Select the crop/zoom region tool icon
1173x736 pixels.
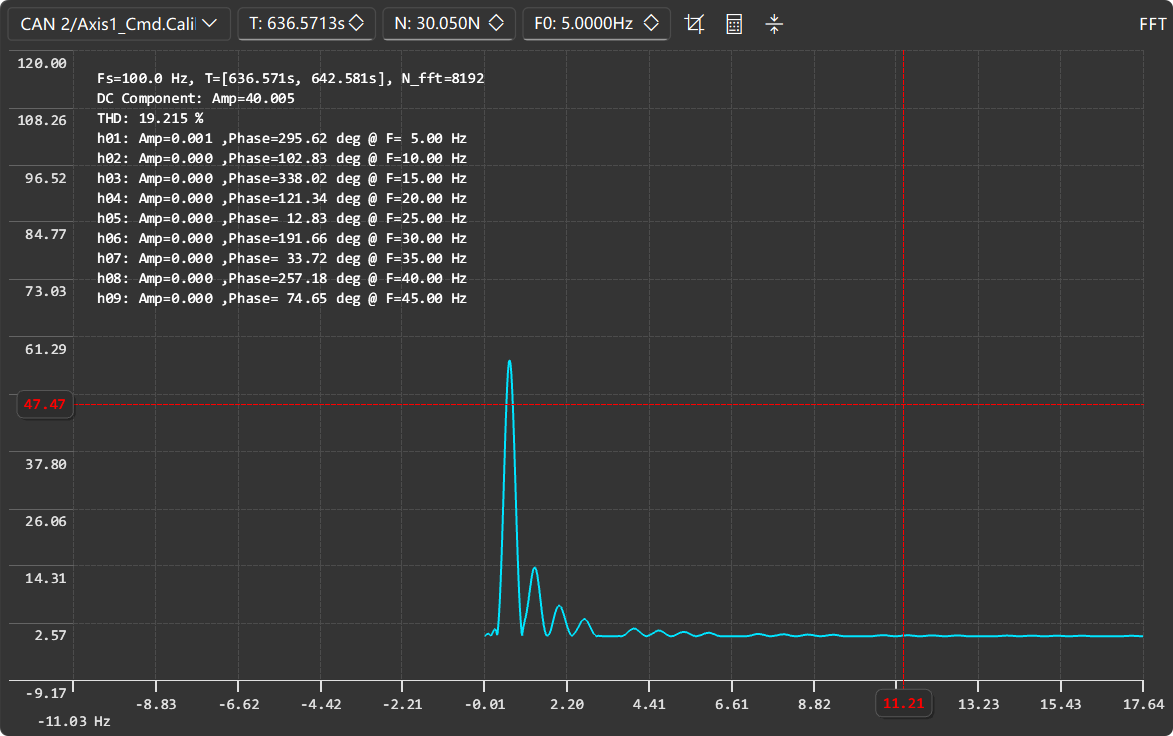694,24
